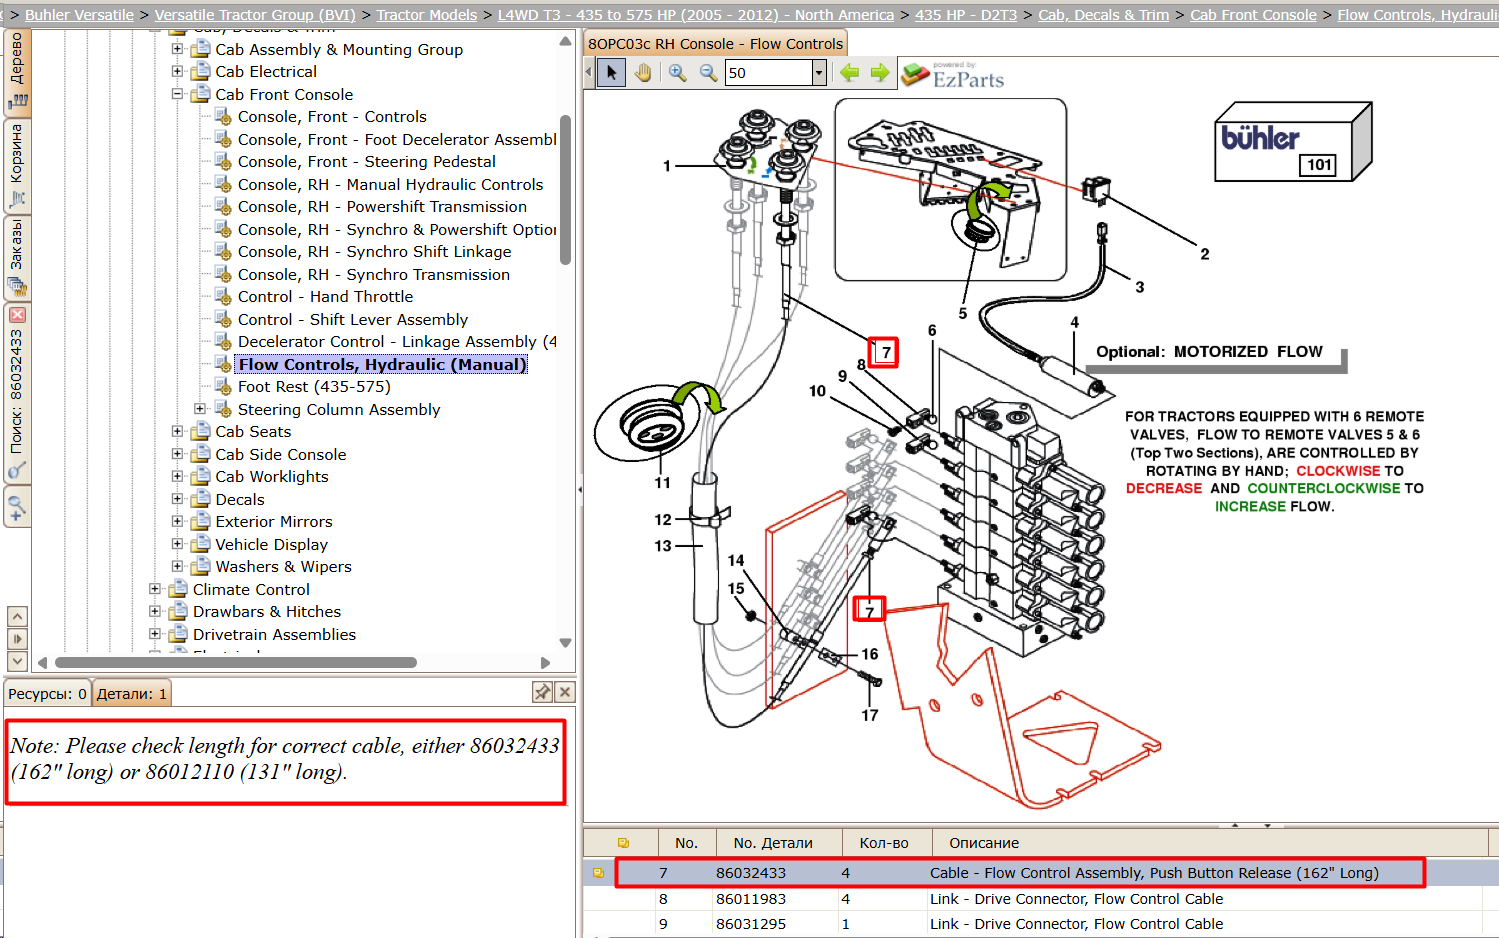Click callout 7 near the valve bracket

(869, 609)
